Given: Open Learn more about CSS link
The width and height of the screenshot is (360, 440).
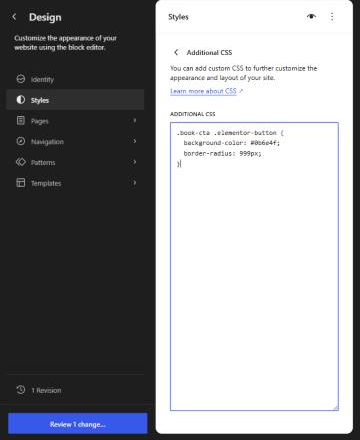Looking at the screenshot, I should click(206, 91).
